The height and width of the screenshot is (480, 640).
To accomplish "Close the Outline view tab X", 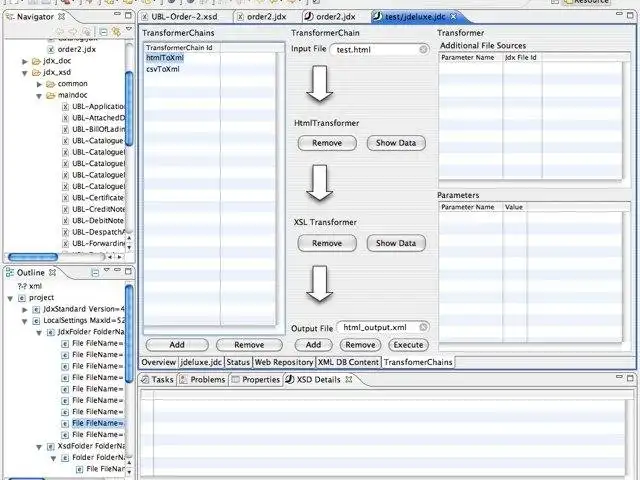I will click(52, 272).
